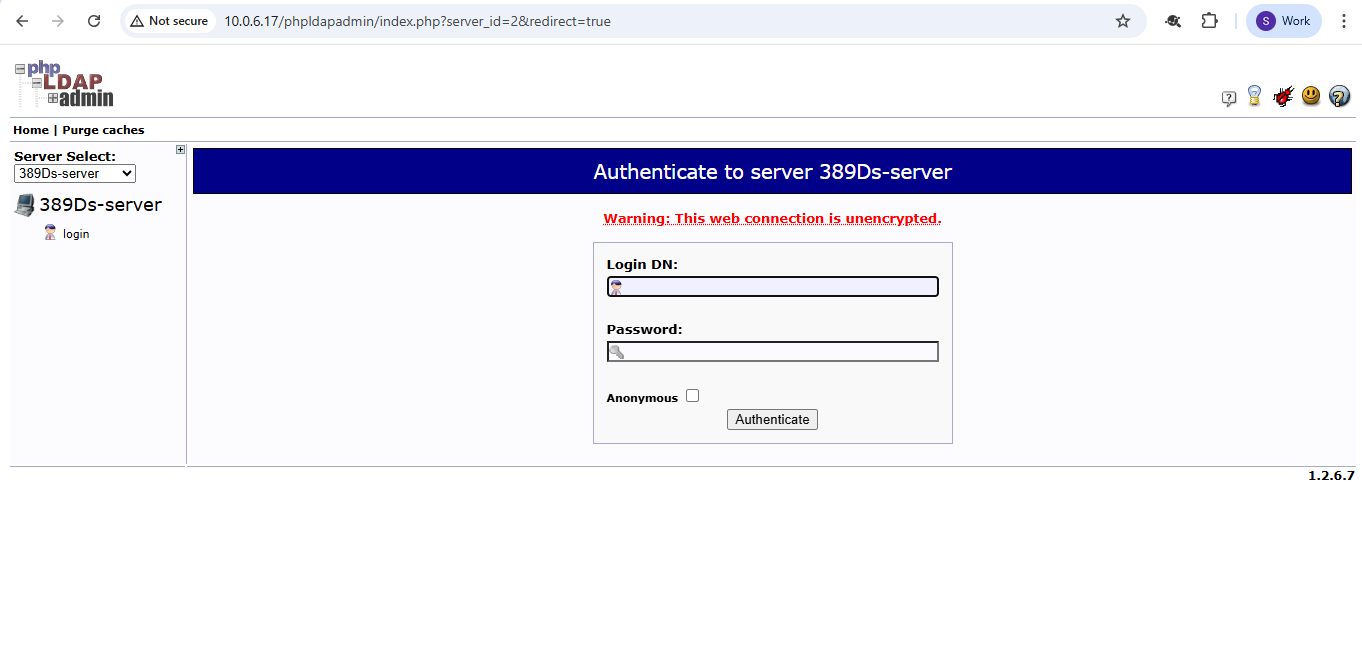
Task: Click the Login DN label
Action: point(642,265)
